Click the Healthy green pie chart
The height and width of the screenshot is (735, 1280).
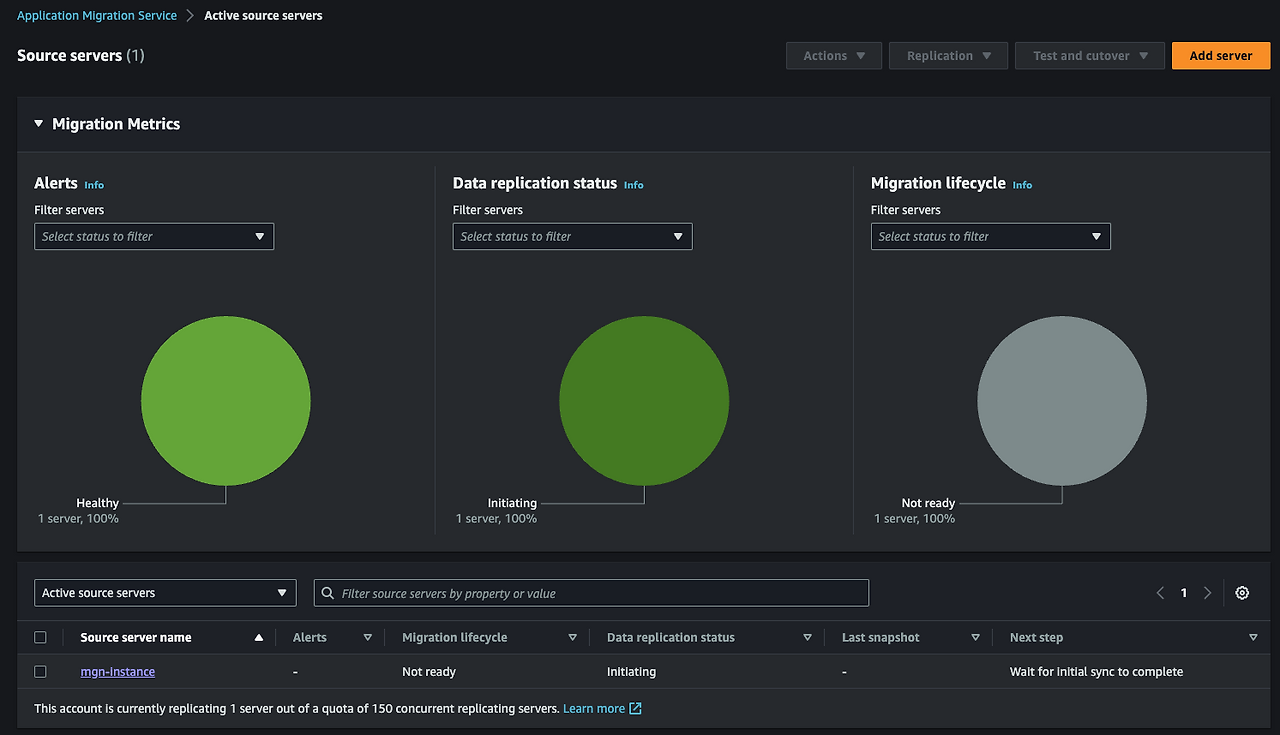[x=226, y=401]
